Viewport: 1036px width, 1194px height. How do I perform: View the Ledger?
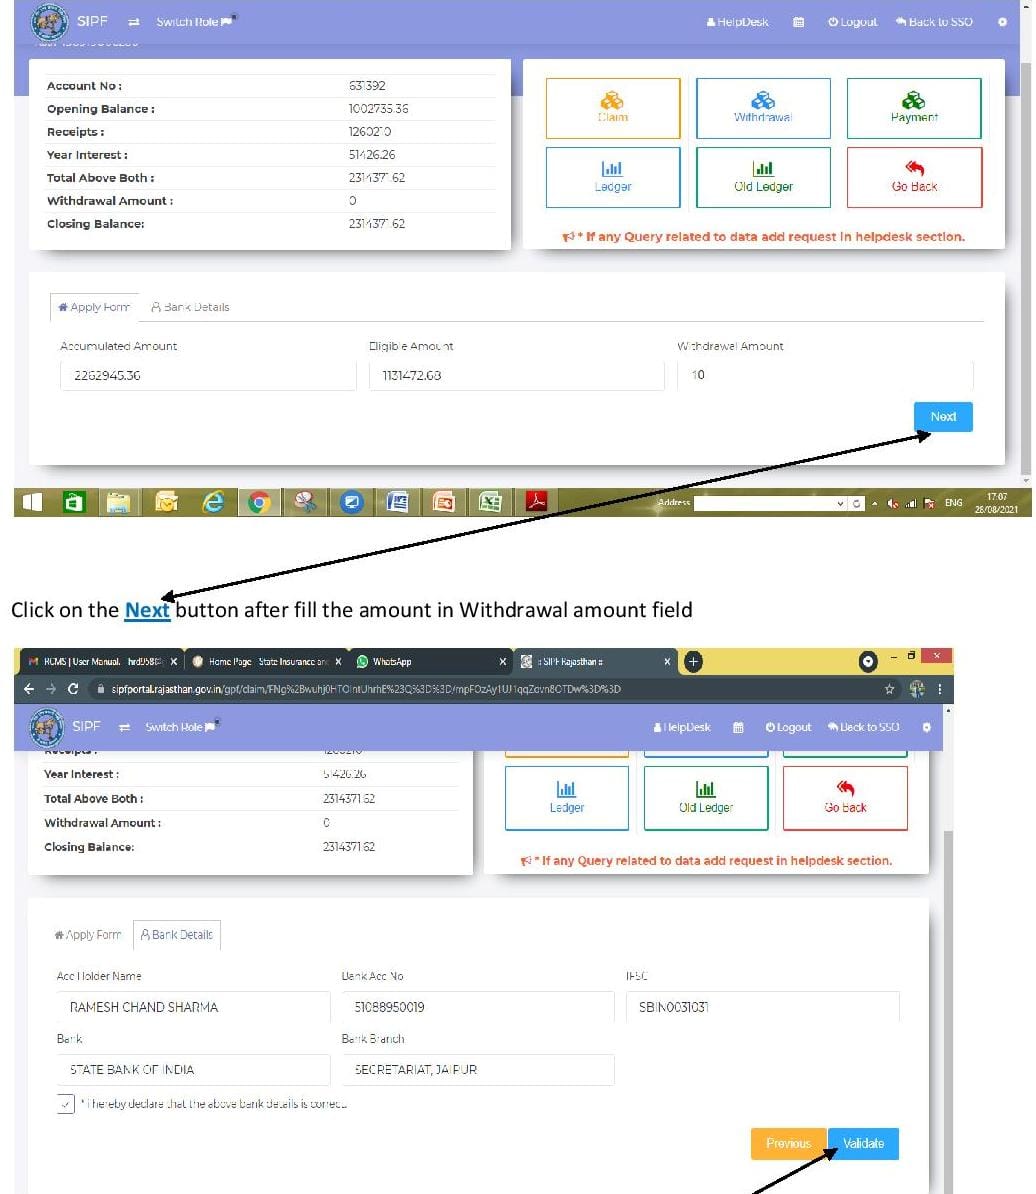point(612,177)
